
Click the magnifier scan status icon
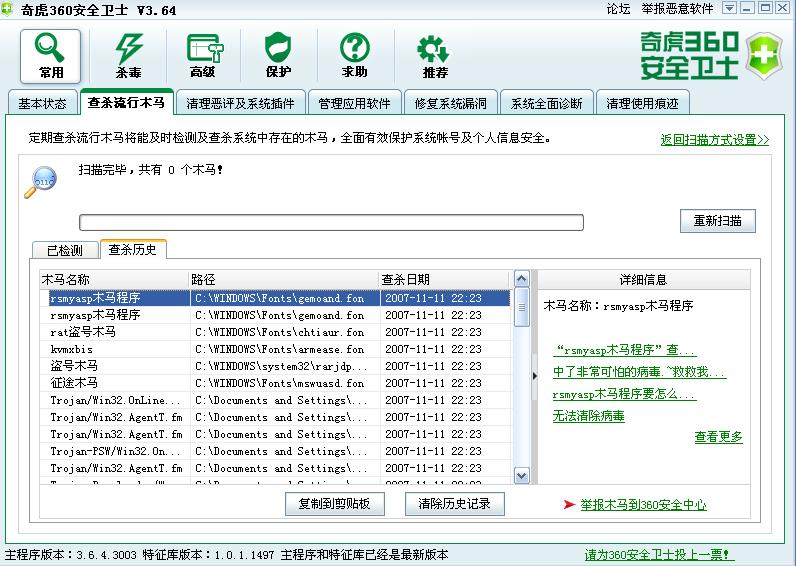(41, 182)
